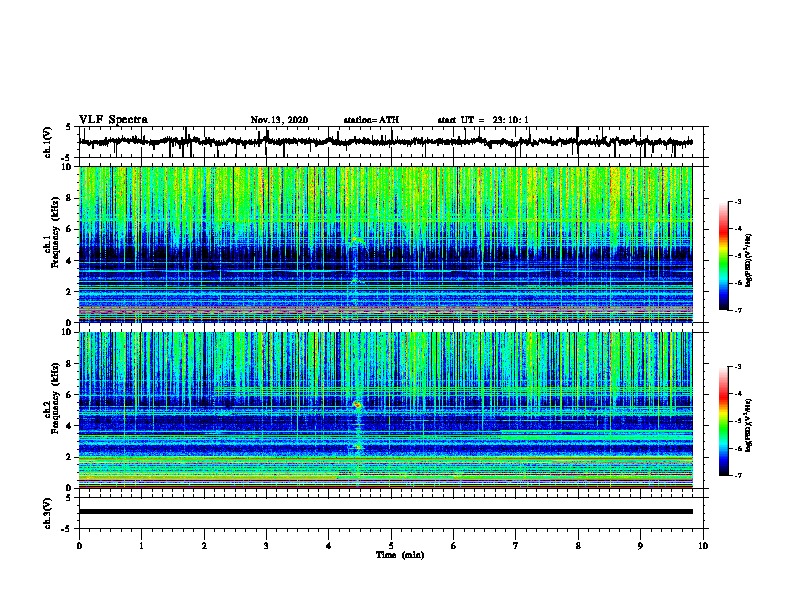Click the "Time (min)" axis title
This screenshot has height=612, width=792.
tap(400, 555)
